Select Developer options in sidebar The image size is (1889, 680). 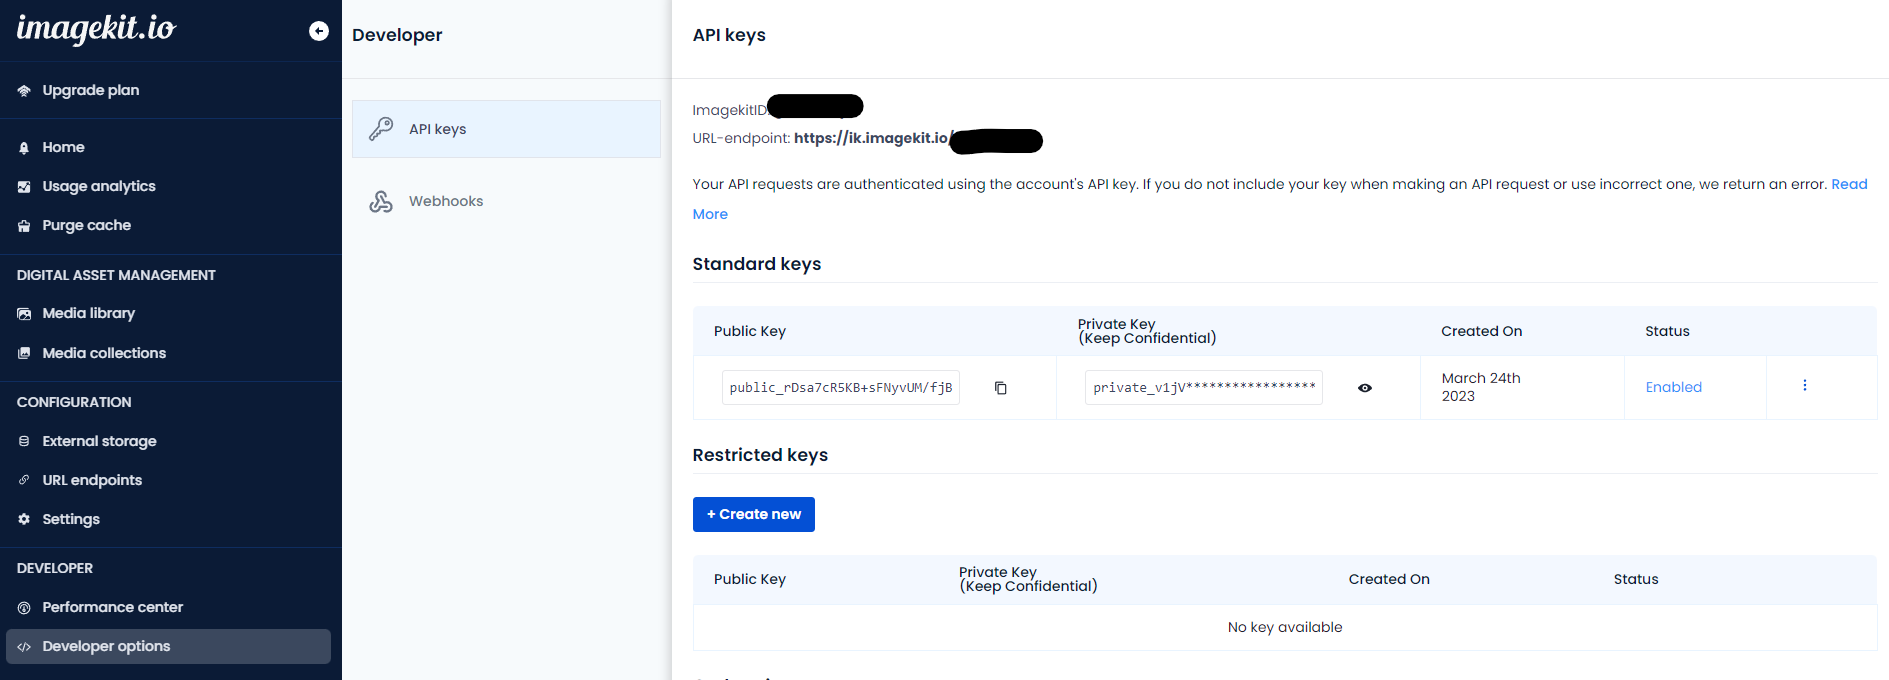coord(168,646)
